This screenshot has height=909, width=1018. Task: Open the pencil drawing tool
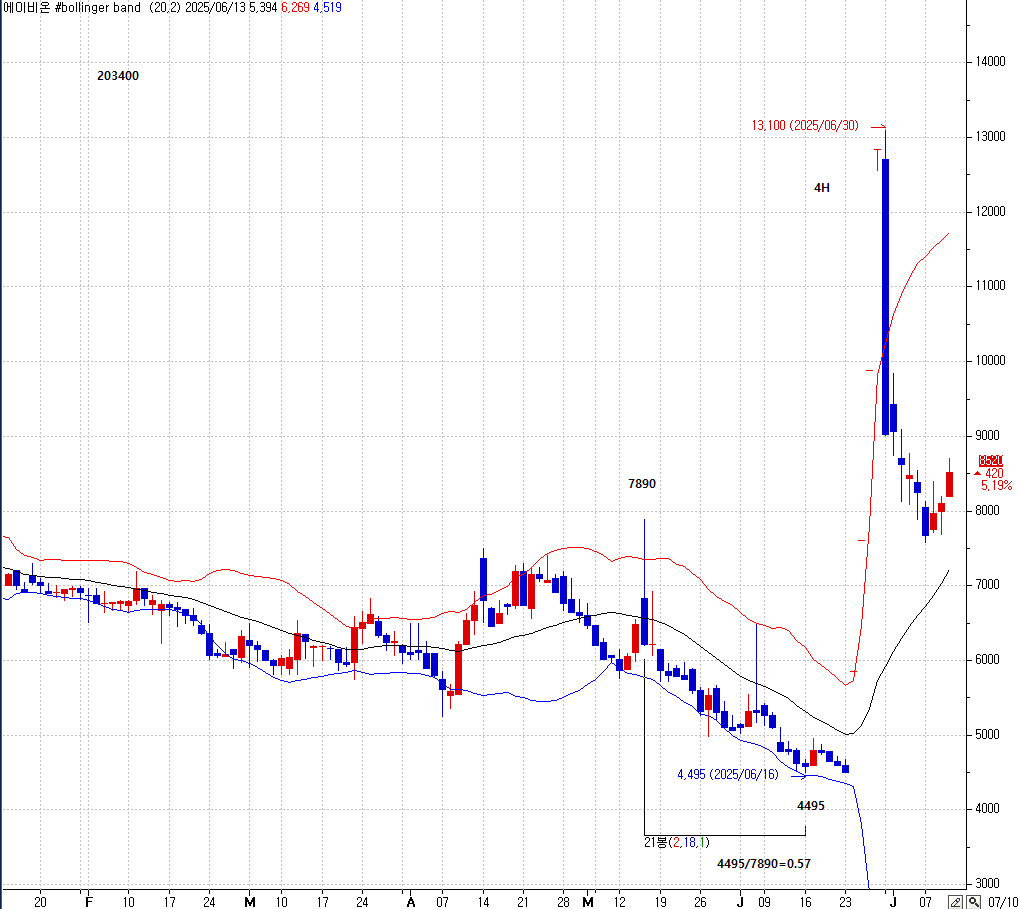[x=956, y=902]
